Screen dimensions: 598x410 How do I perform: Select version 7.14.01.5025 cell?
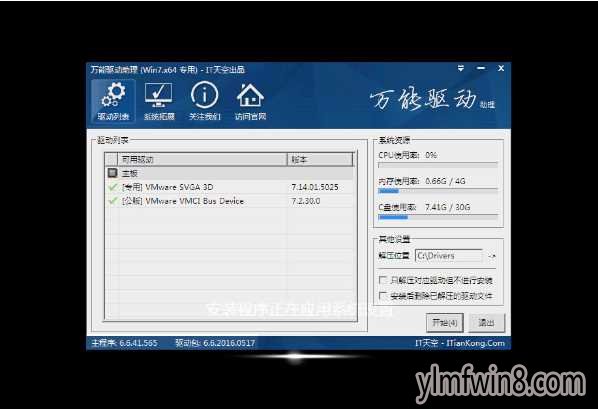click(315, 187)
